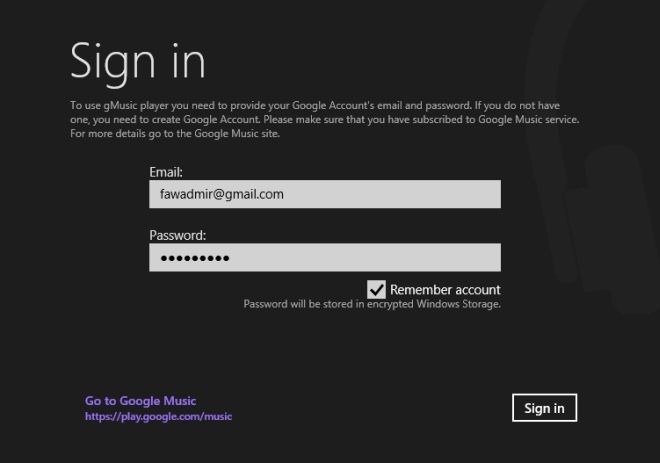The width and height of the screenshot is (660, 463).
Task: Click the encrypted Windows Storage note
Action: 372,304
